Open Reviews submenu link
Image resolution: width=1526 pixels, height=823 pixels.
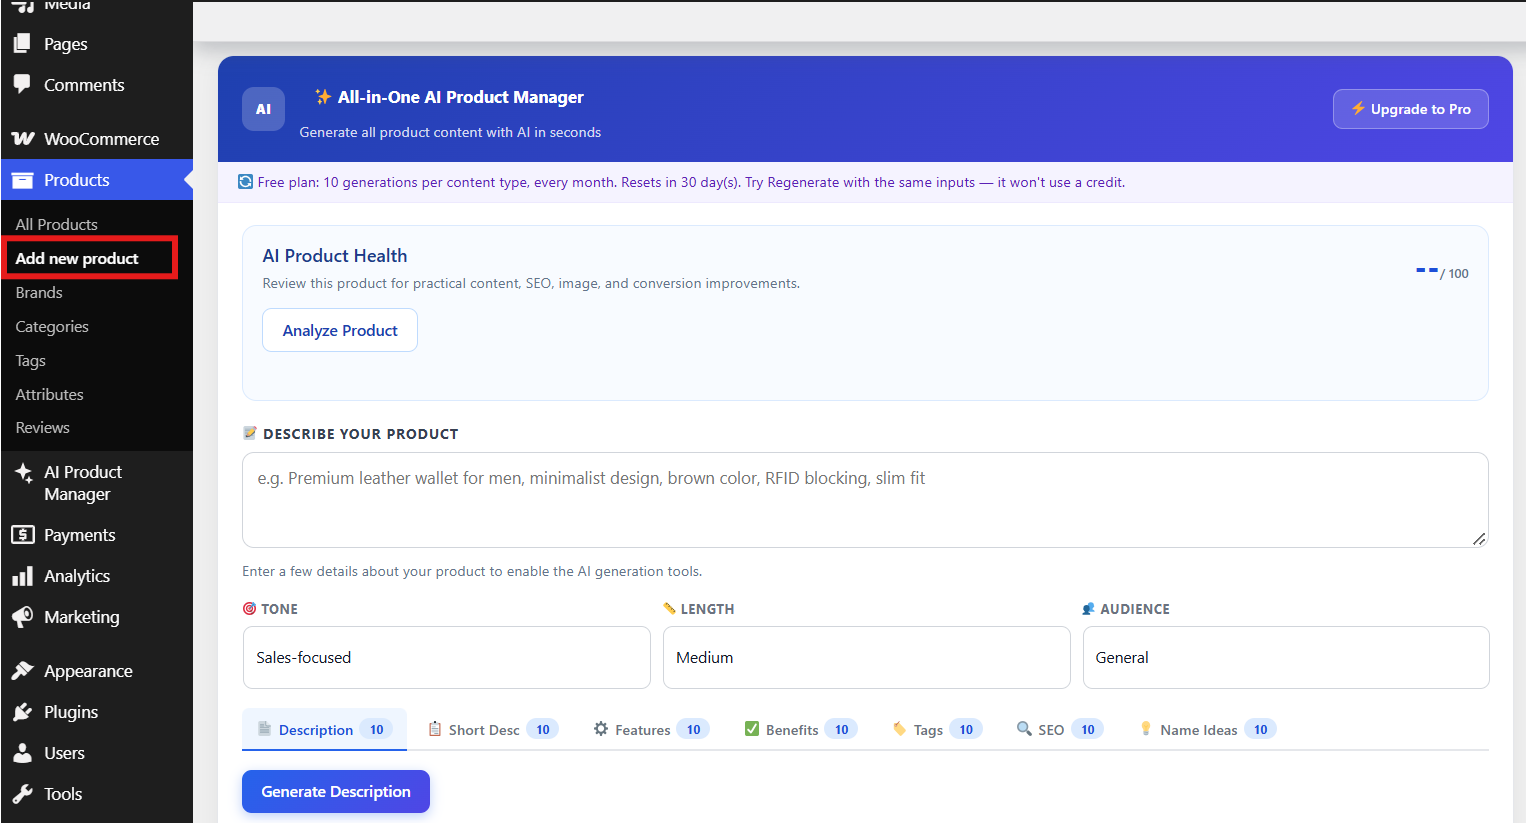coord(43,427)
